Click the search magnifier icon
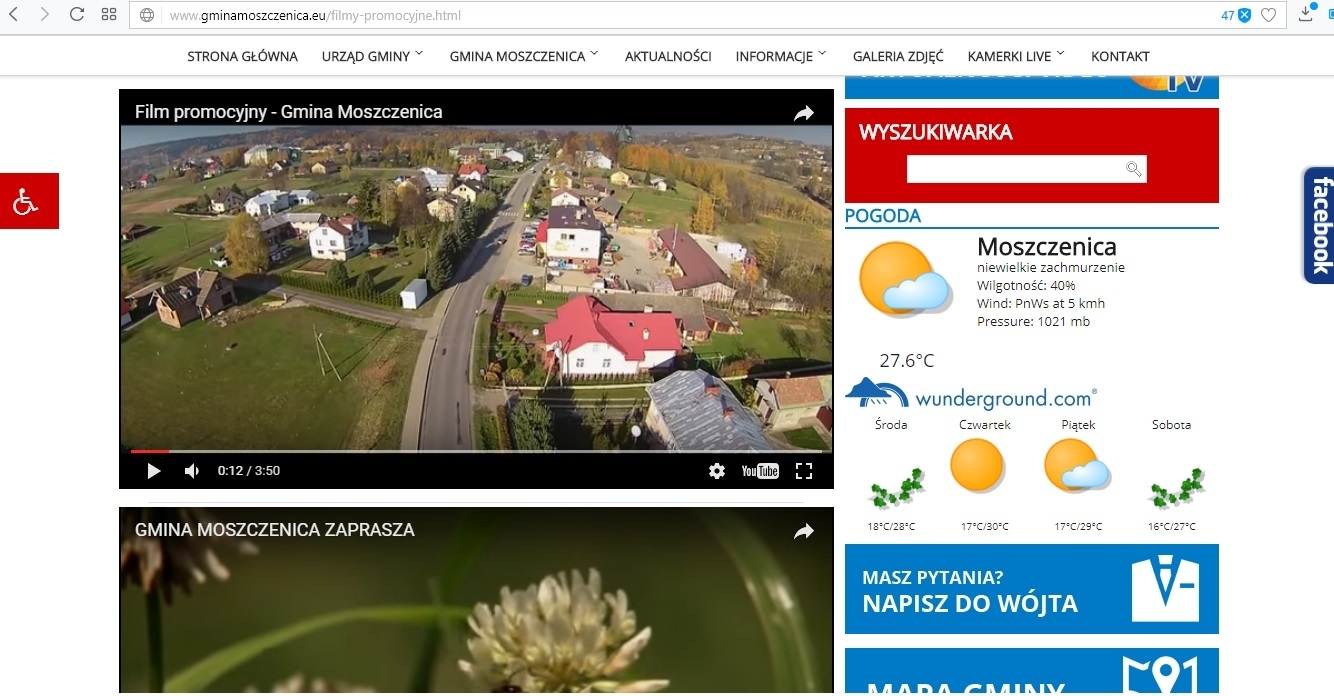This screenshot has height=696, width=1334. click(1134, 169)
